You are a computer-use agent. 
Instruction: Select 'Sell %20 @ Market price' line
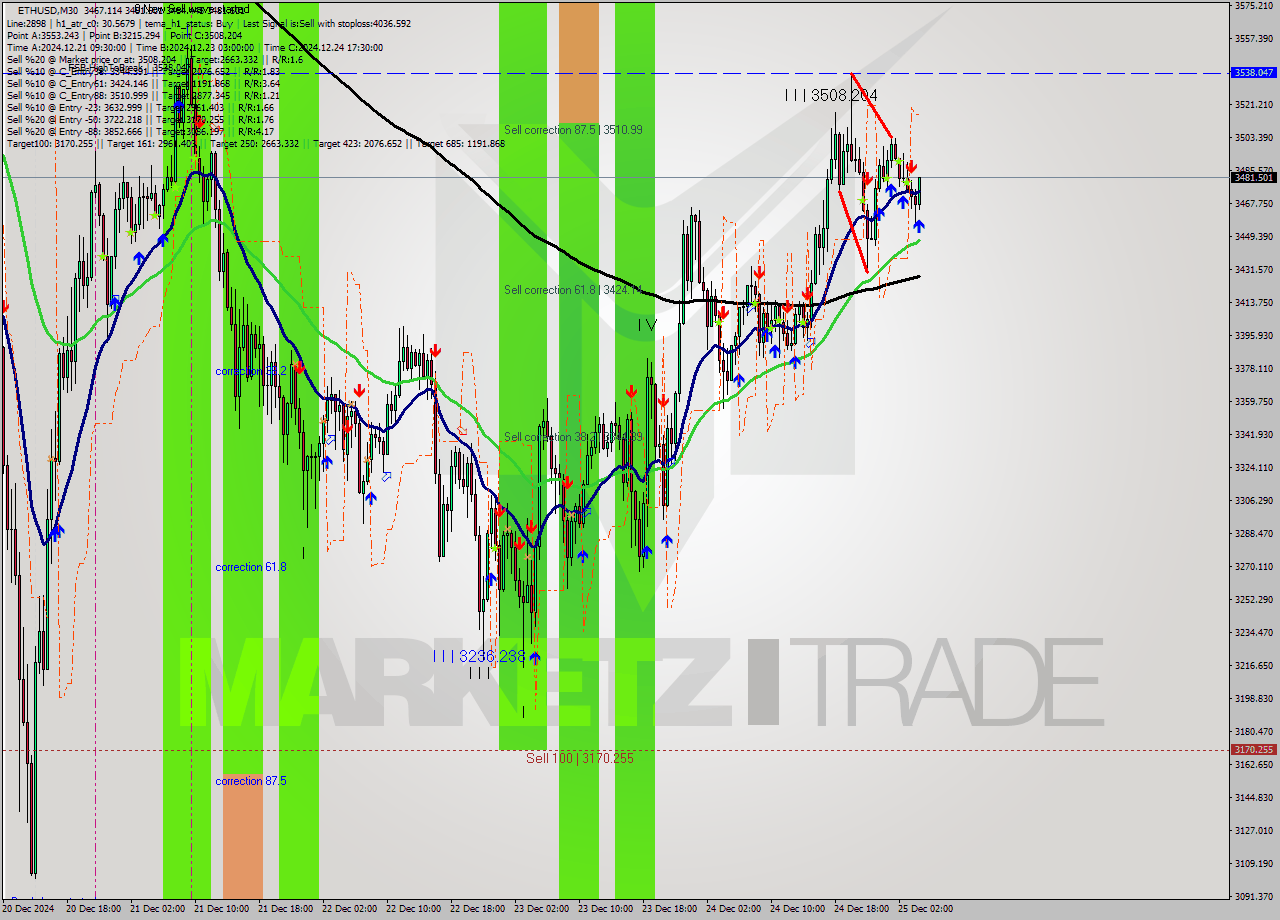click(154, 59)
